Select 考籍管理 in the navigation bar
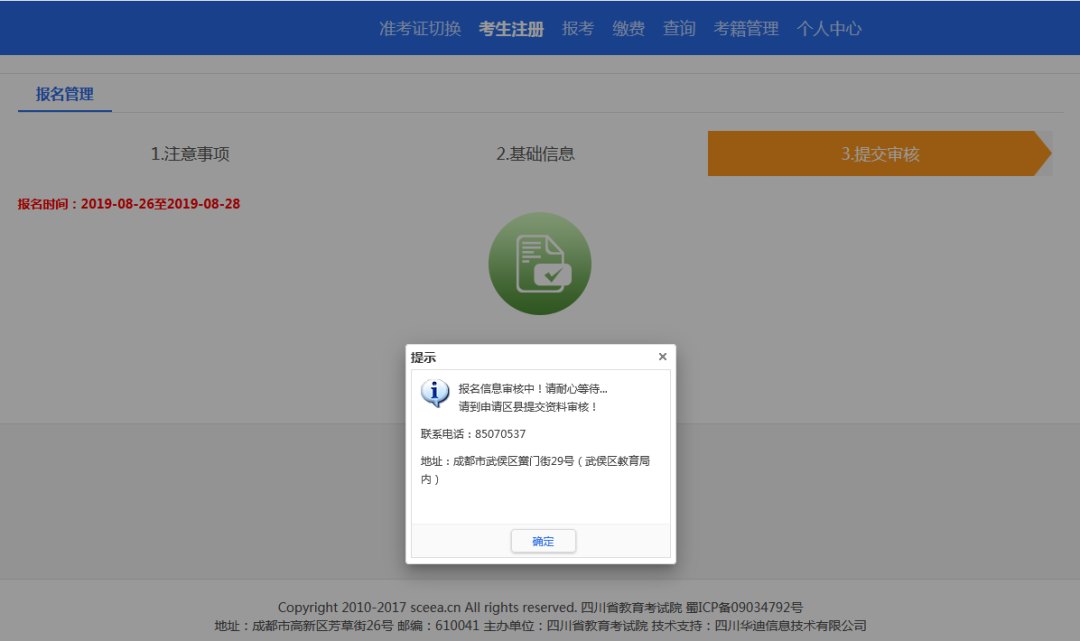Screen dimensions: 1080x641 pos(745,29)
